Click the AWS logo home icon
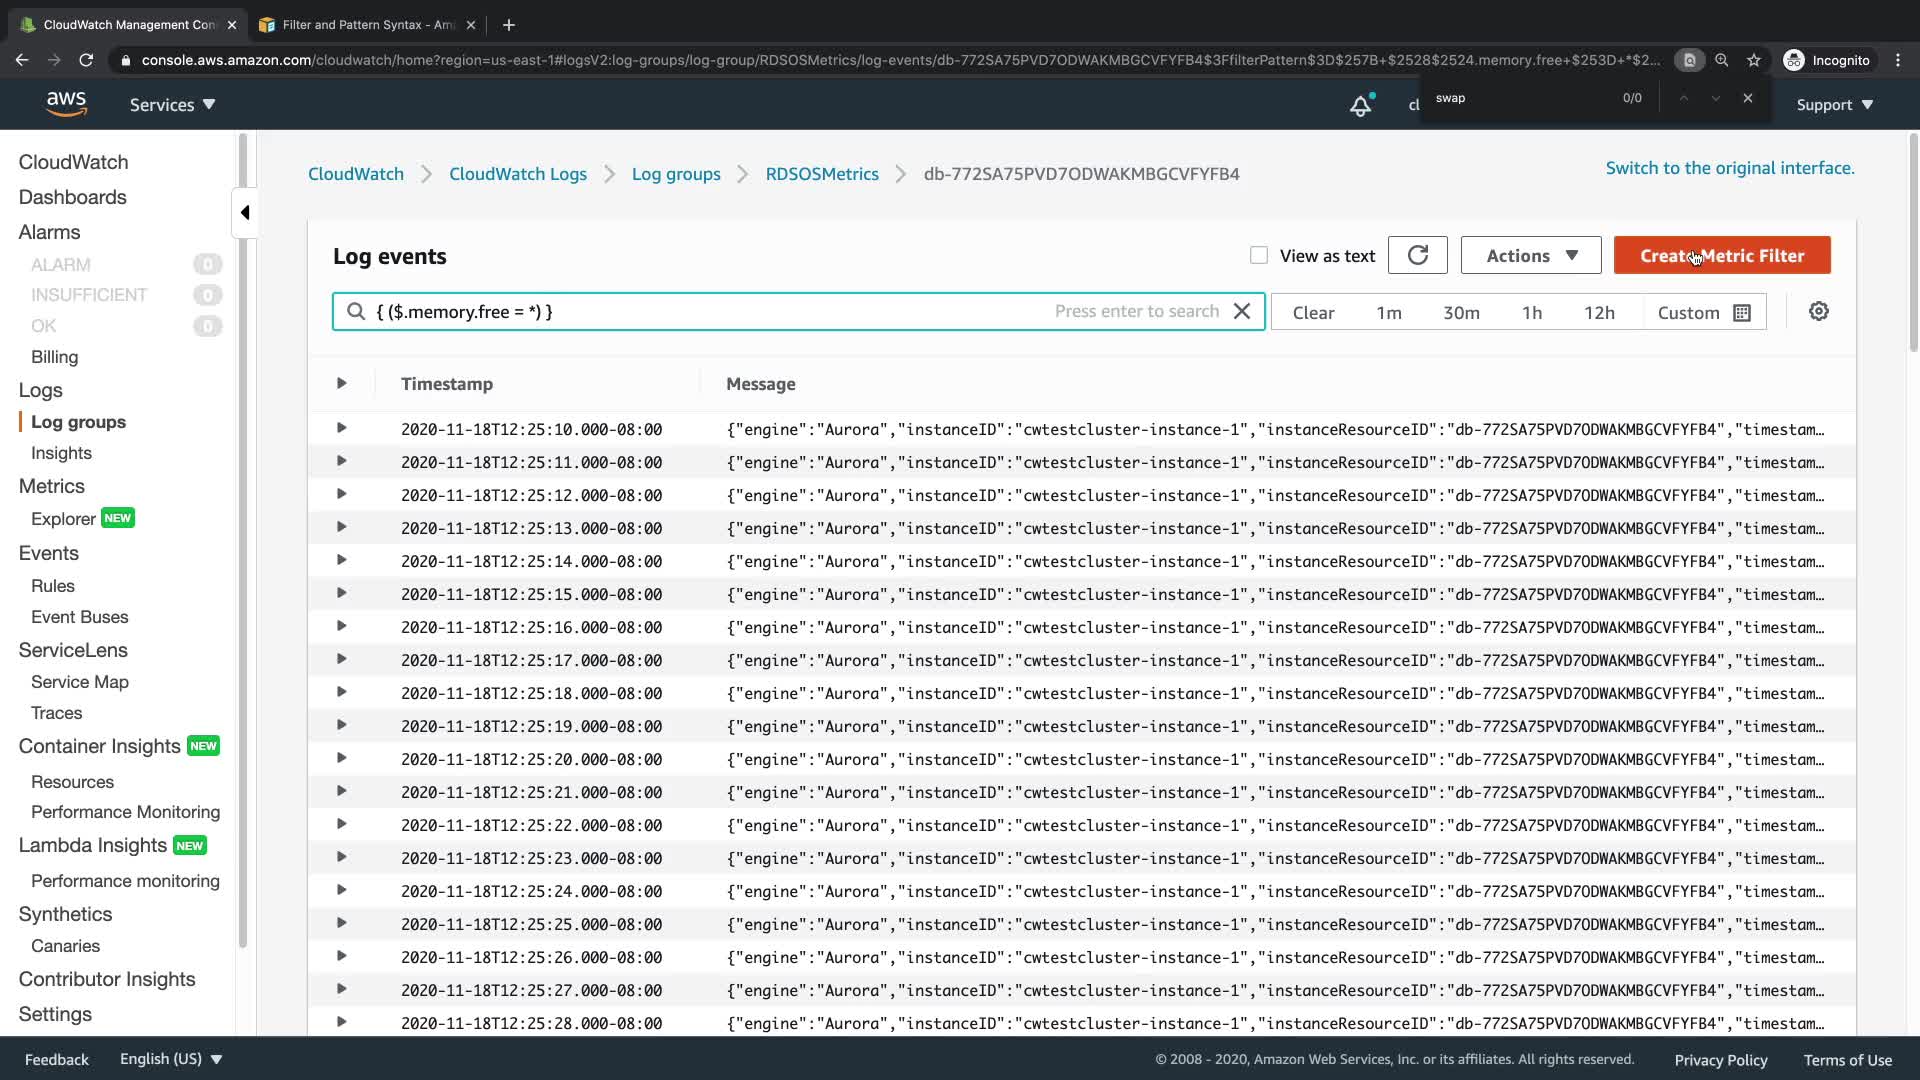 tap(66, 104)
